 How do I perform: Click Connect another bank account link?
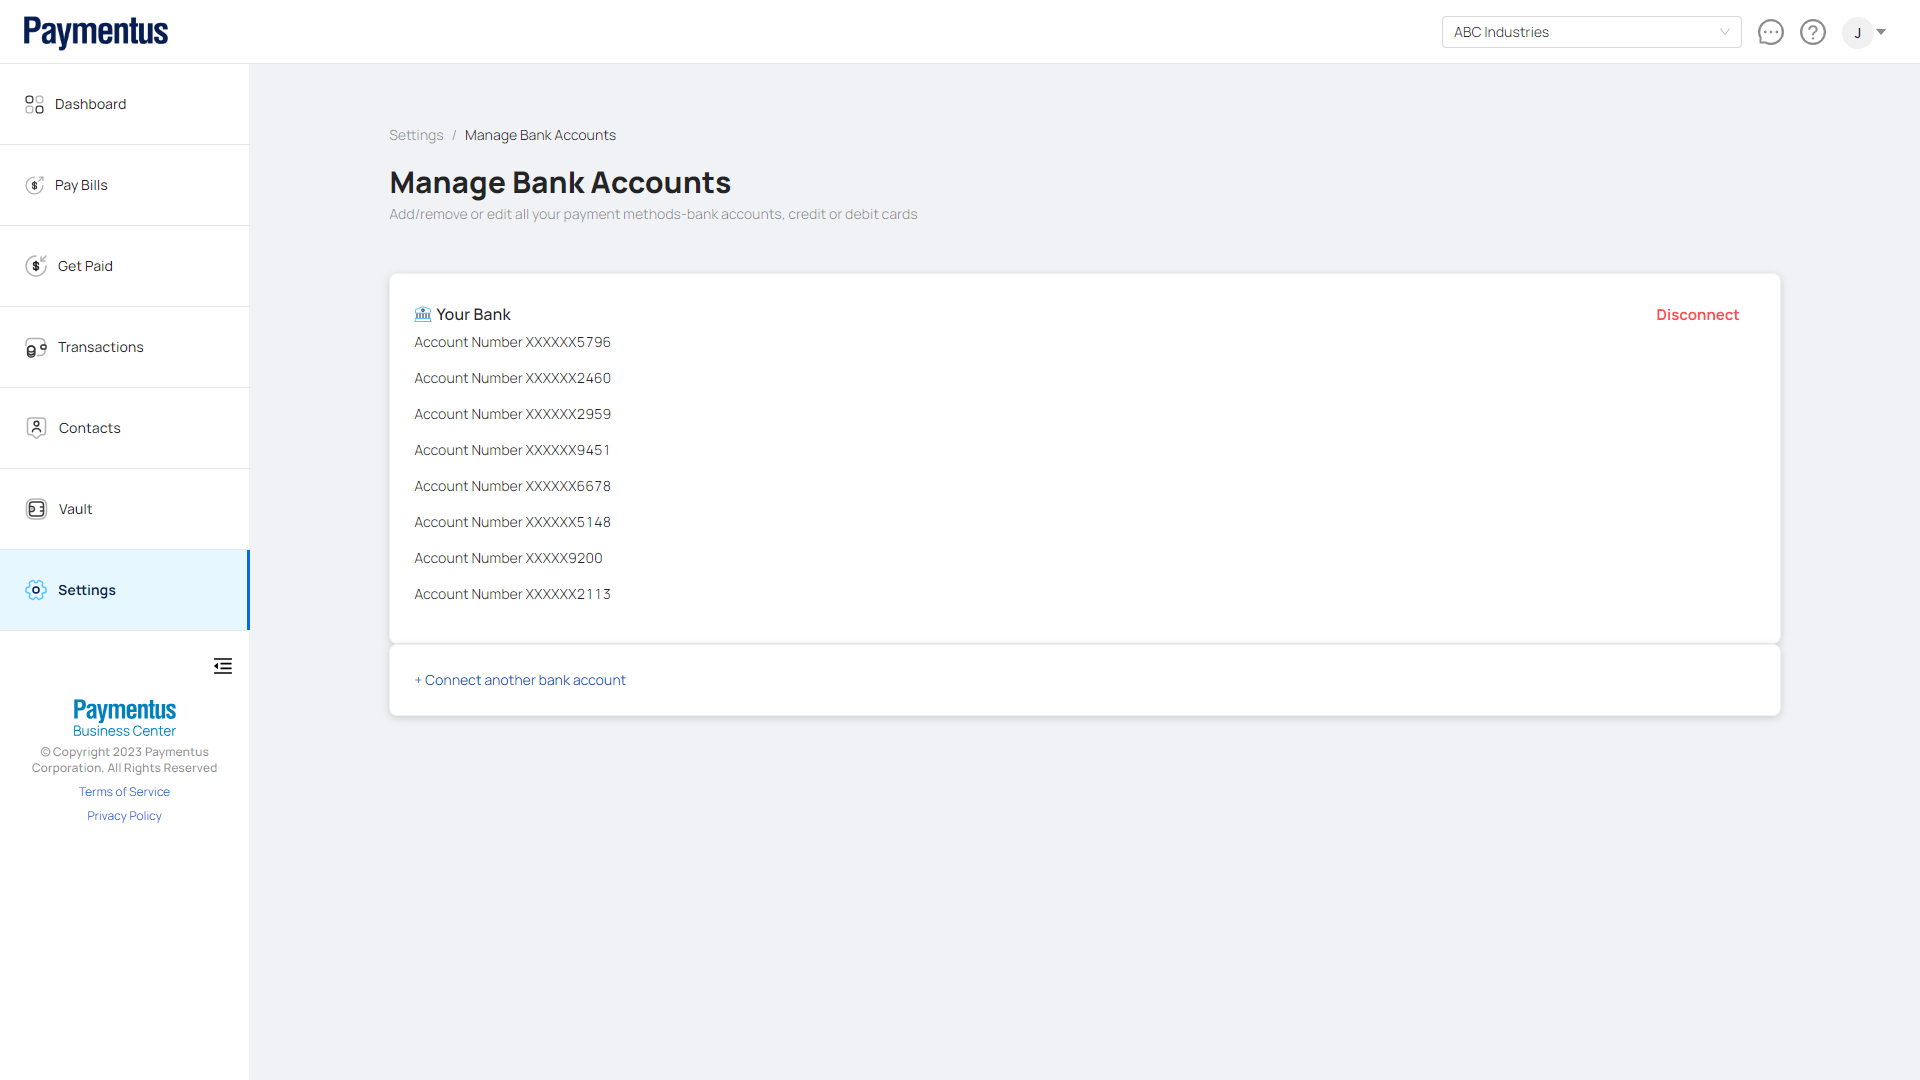(x=520, y=680)
